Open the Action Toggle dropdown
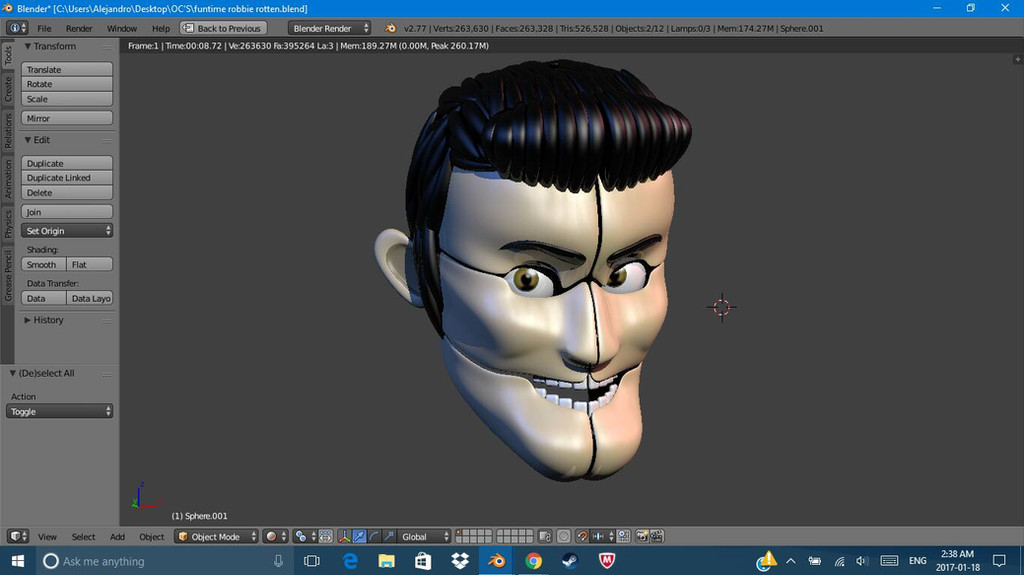This screenshot has height=575, width=1024. click(x=59, y=412)
